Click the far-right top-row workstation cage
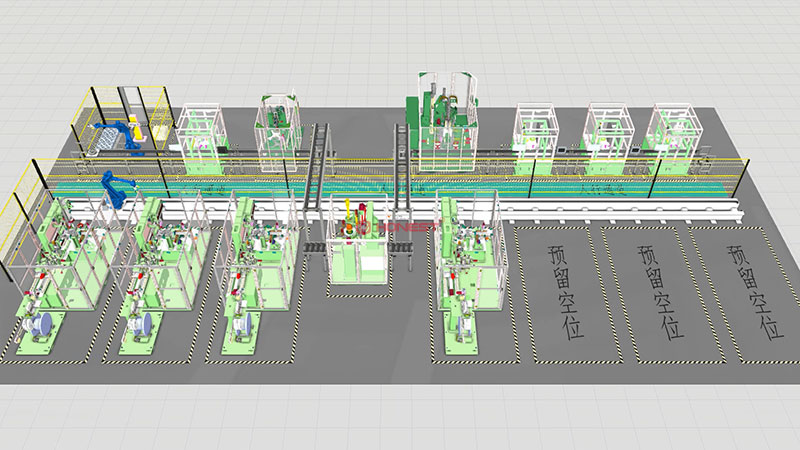Screen dimensions: 800x450 click(676, 133)
